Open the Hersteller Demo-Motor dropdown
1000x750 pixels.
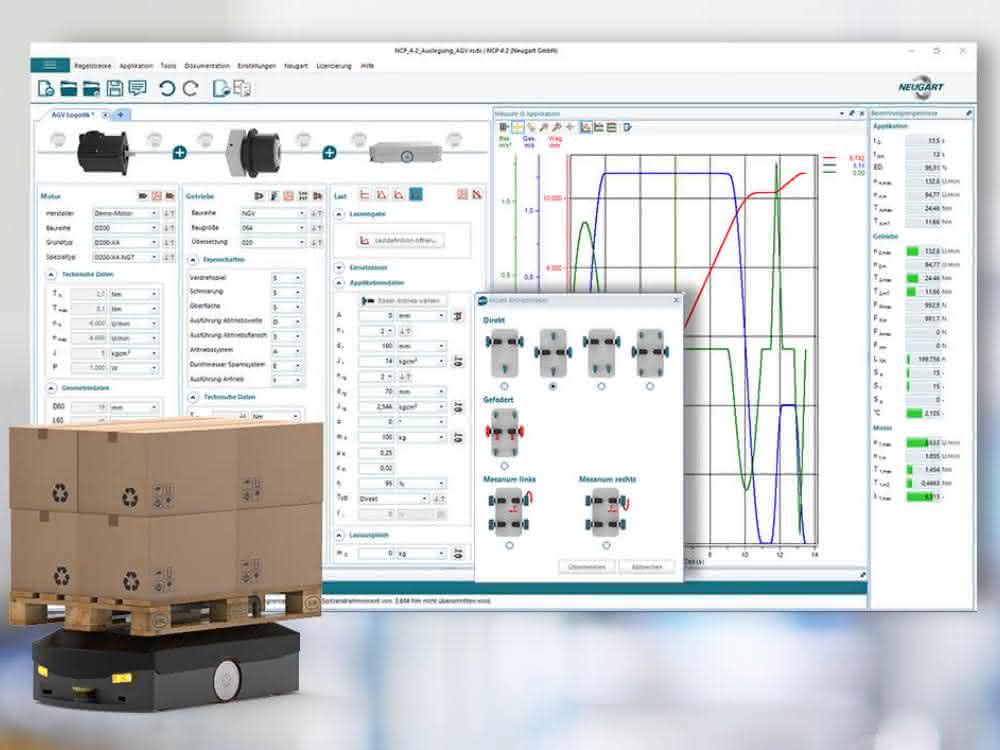point(125,213)
